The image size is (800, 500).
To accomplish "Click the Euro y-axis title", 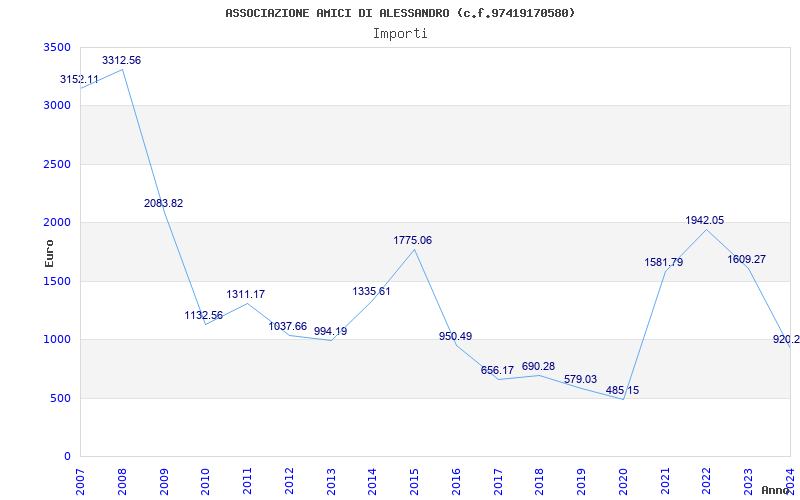I will coord(49,253).
